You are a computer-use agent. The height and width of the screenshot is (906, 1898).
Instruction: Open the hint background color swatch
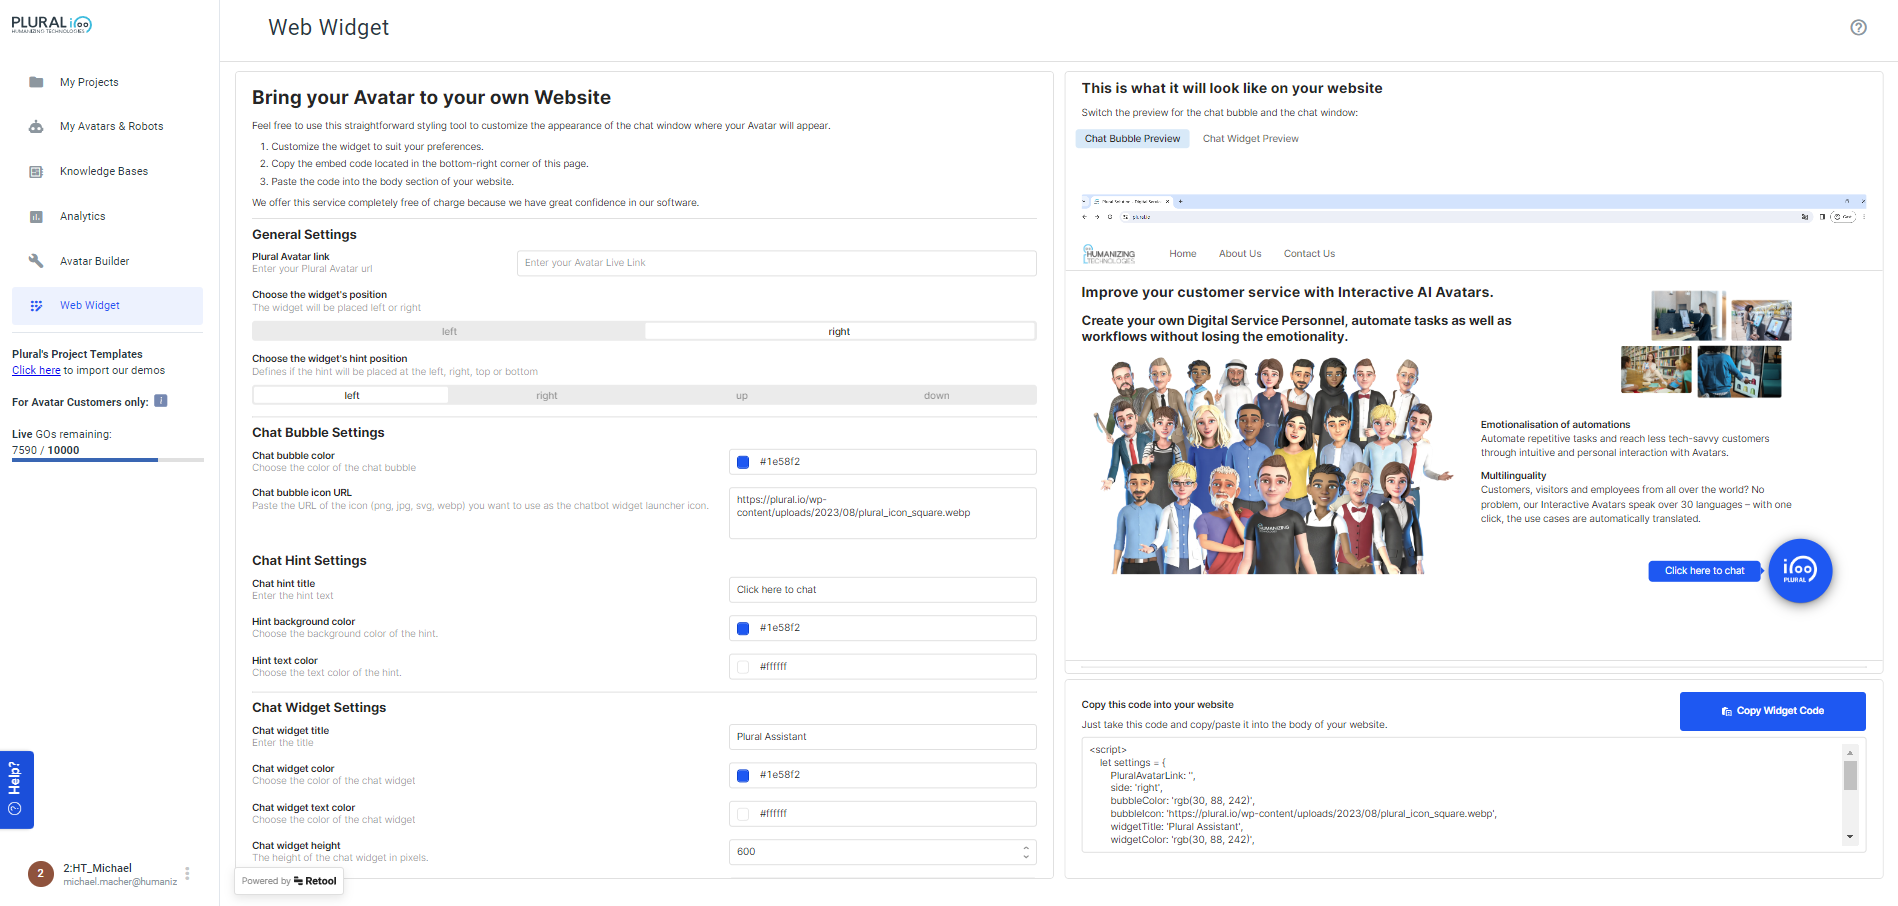pyautogui.click(x=743, y=628)
